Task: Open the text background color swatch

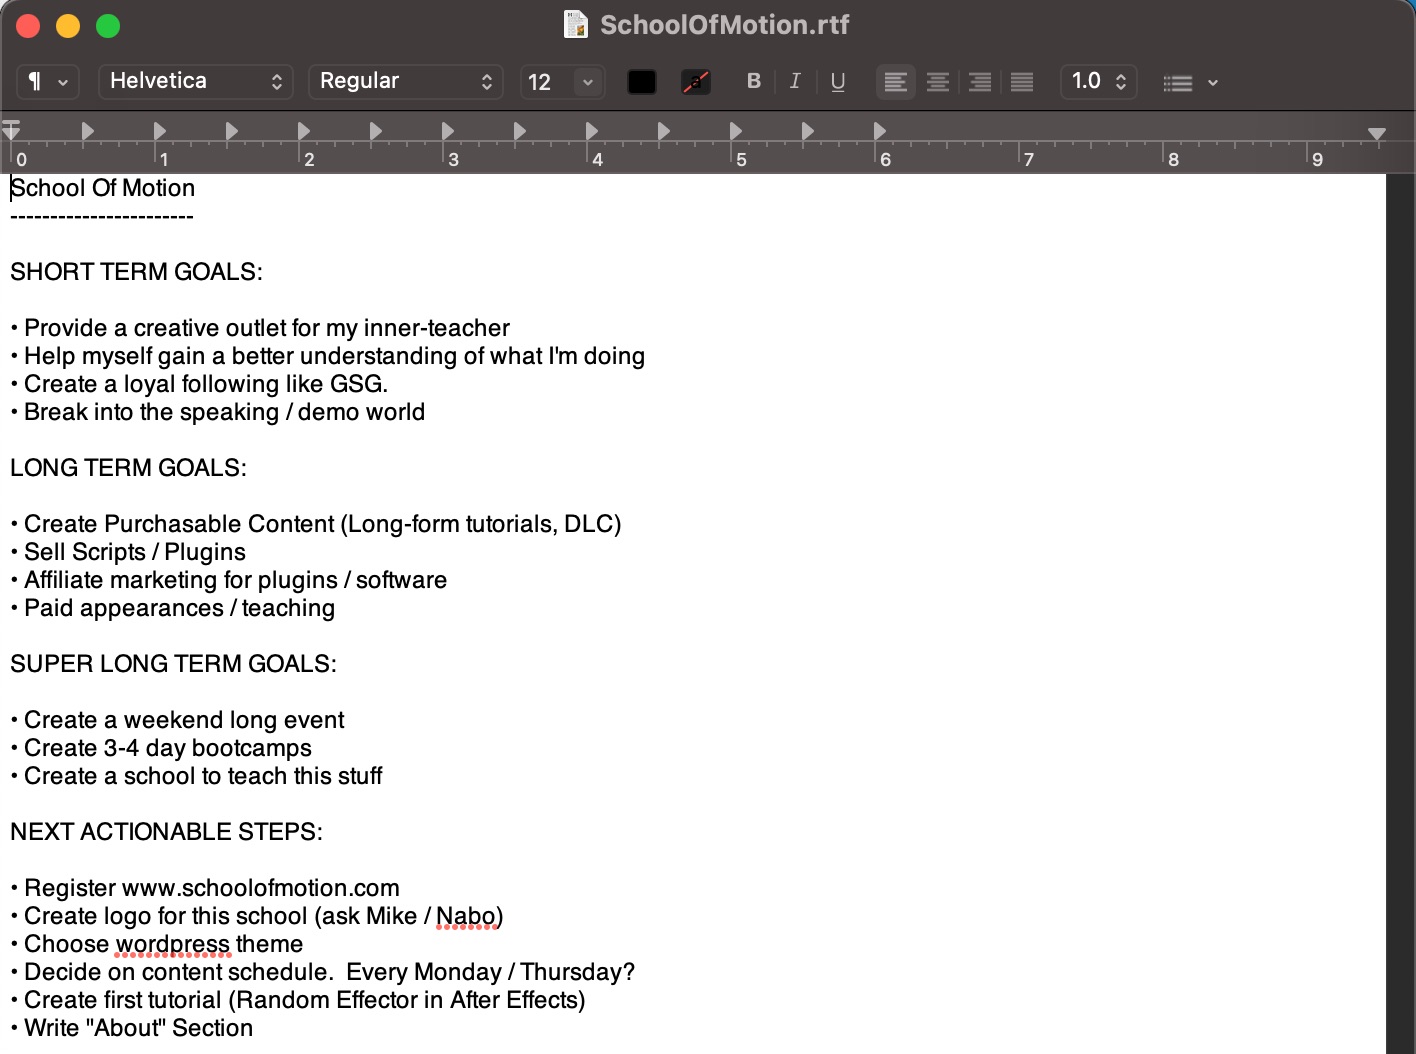Action: click(x=696, y=82)
